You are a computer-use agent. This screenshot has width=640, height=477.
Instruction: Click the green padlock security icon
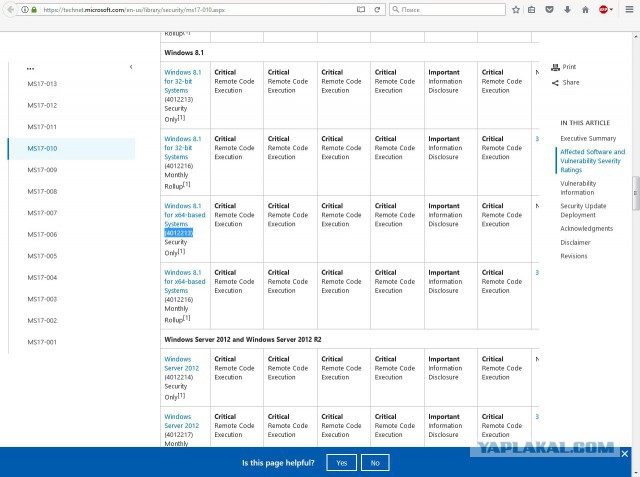pos(34,9)
